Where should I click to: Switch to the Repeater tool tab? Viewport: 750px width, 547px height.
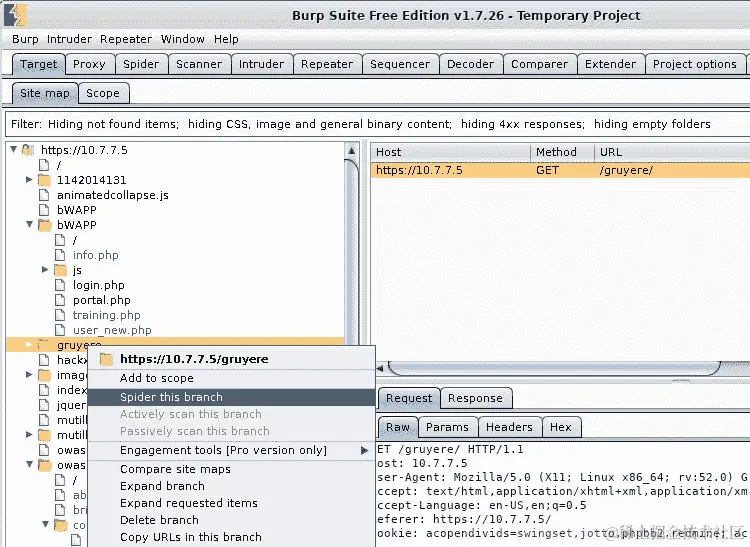coord(327,64)
